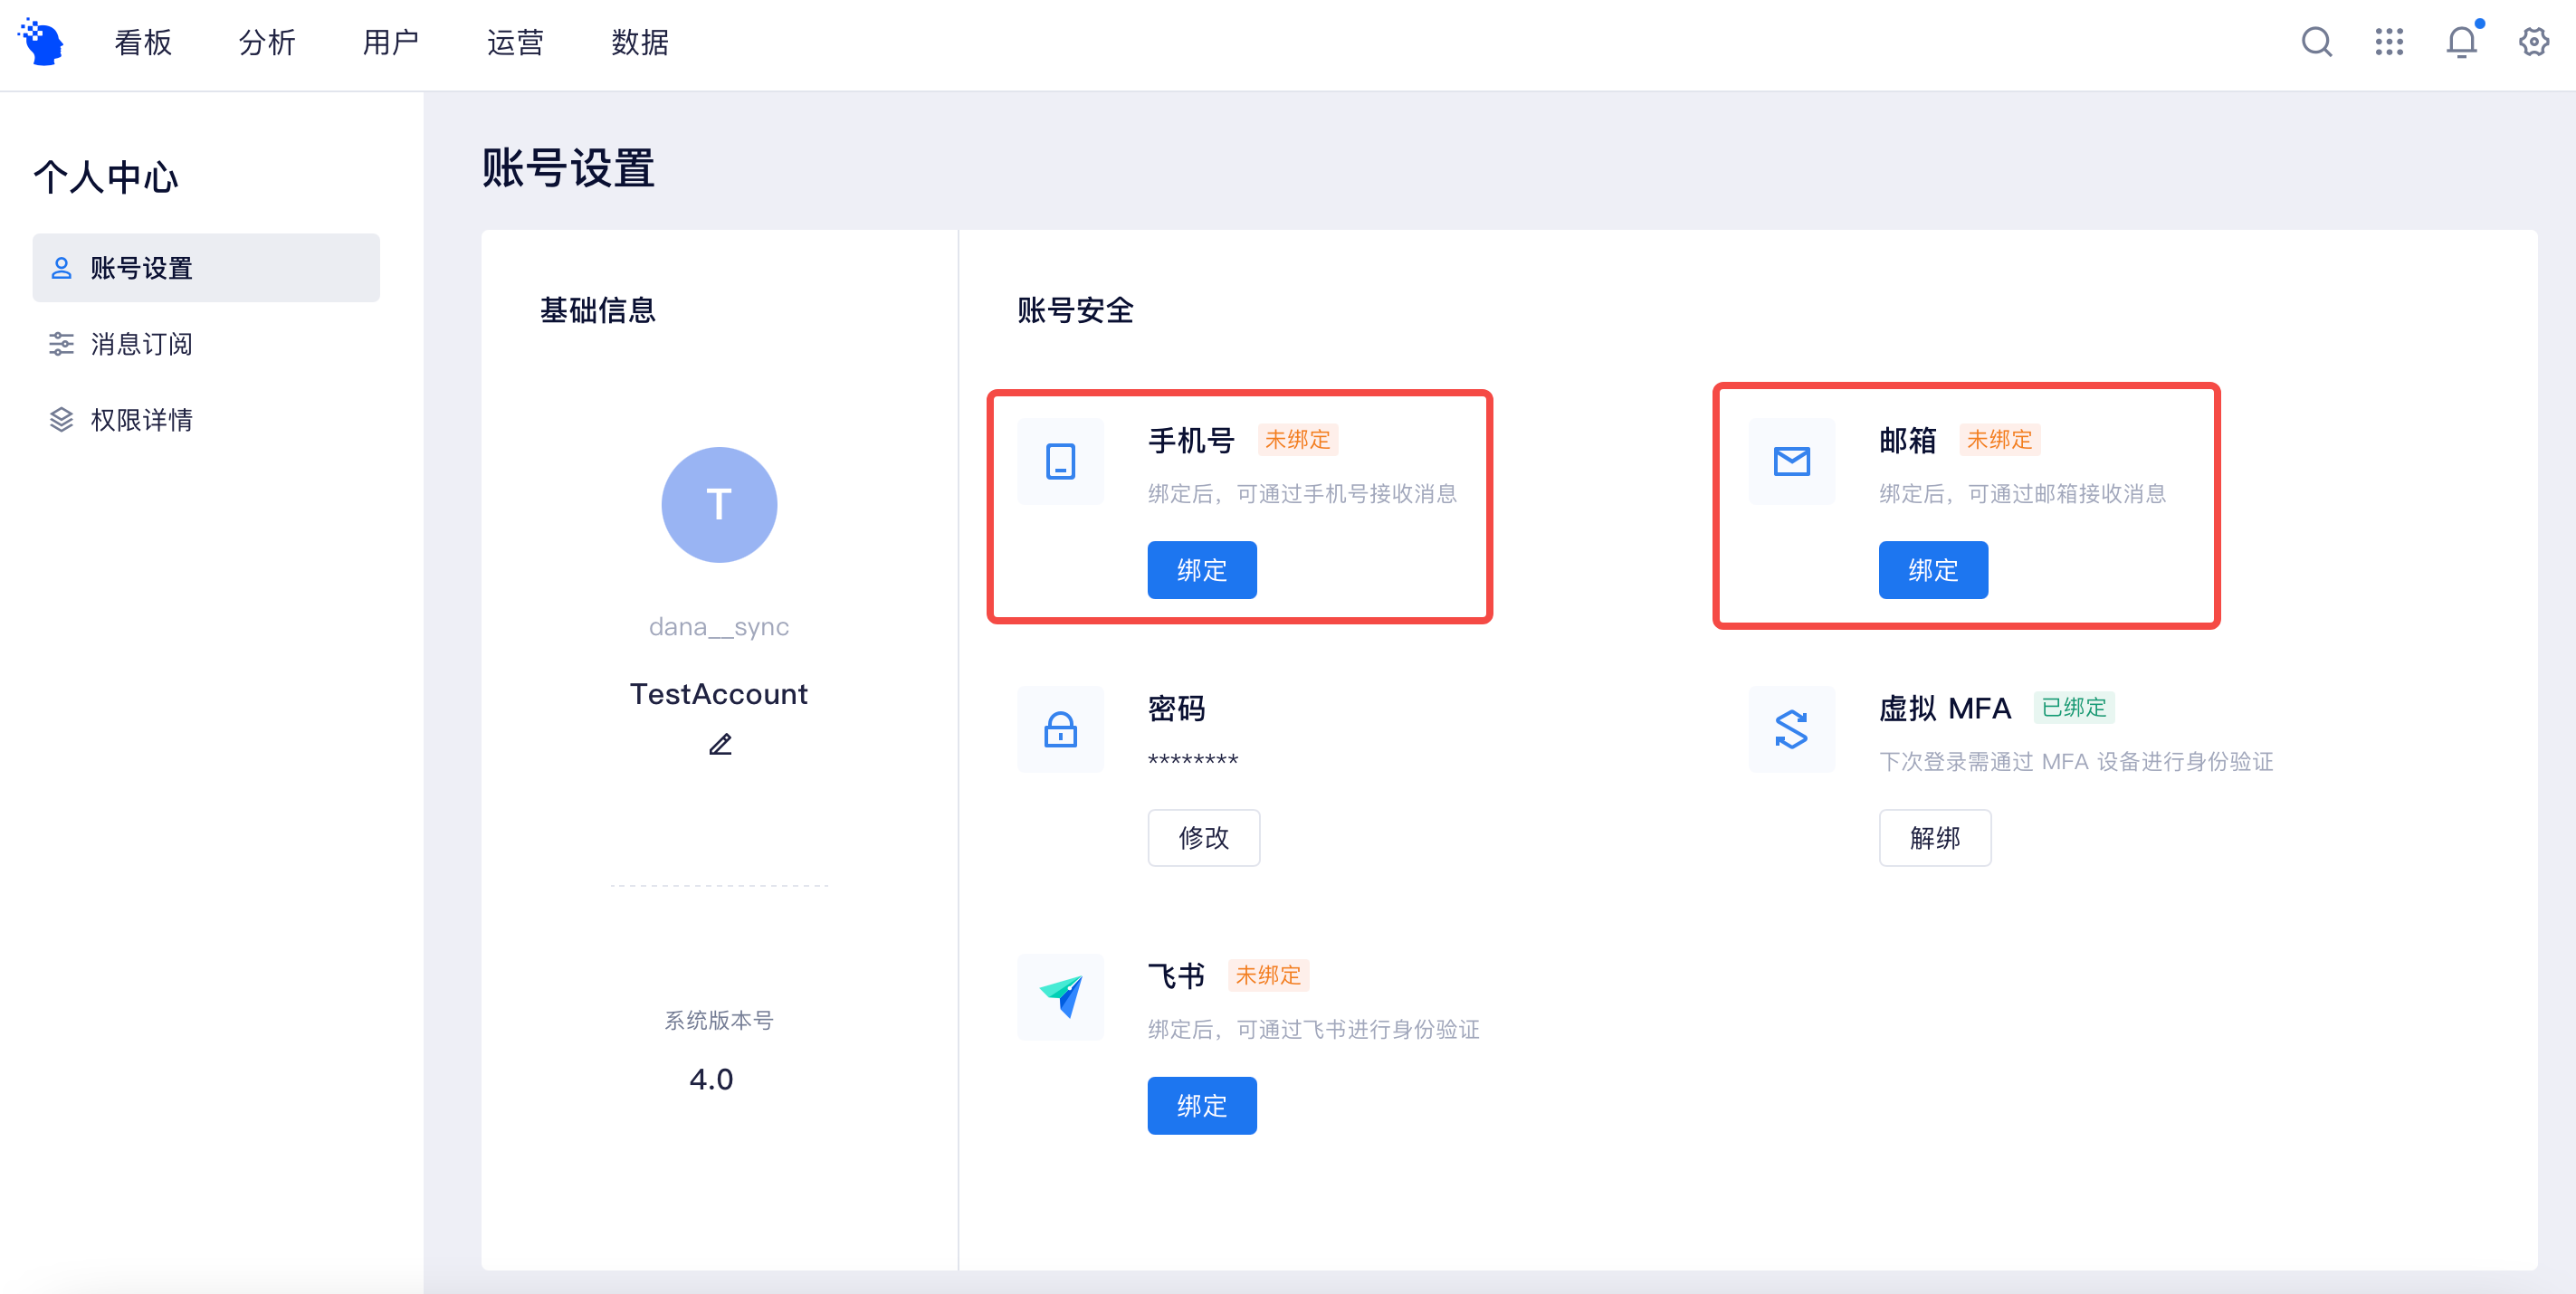Viewport: 2576px width, 1294px height.
Task: Click the round T avatar
Action: point(719,505)
